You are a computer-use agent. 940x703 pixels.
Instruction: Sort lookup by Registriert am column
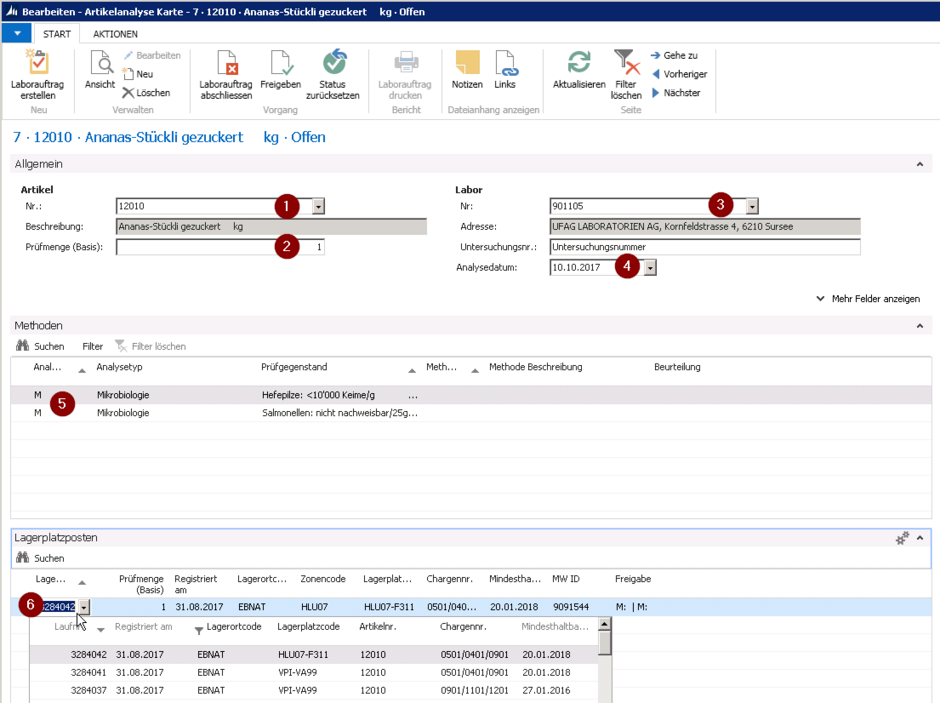tap(143, 626)
